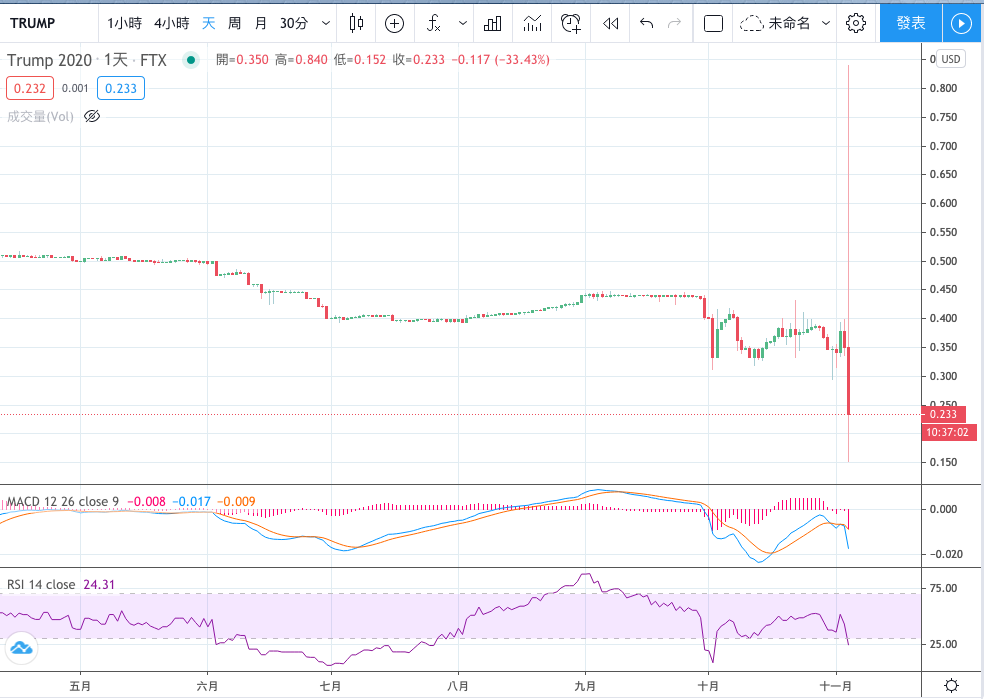Click the 75.00 RSI axis label

(943, 589)
